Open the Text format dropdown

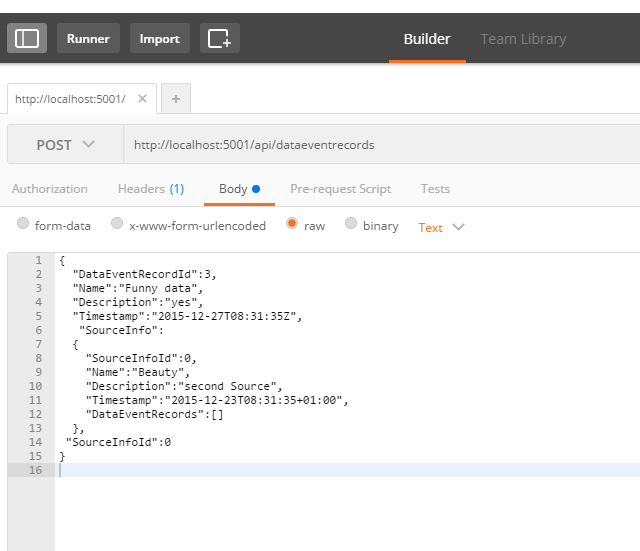(x=441, y=227)
